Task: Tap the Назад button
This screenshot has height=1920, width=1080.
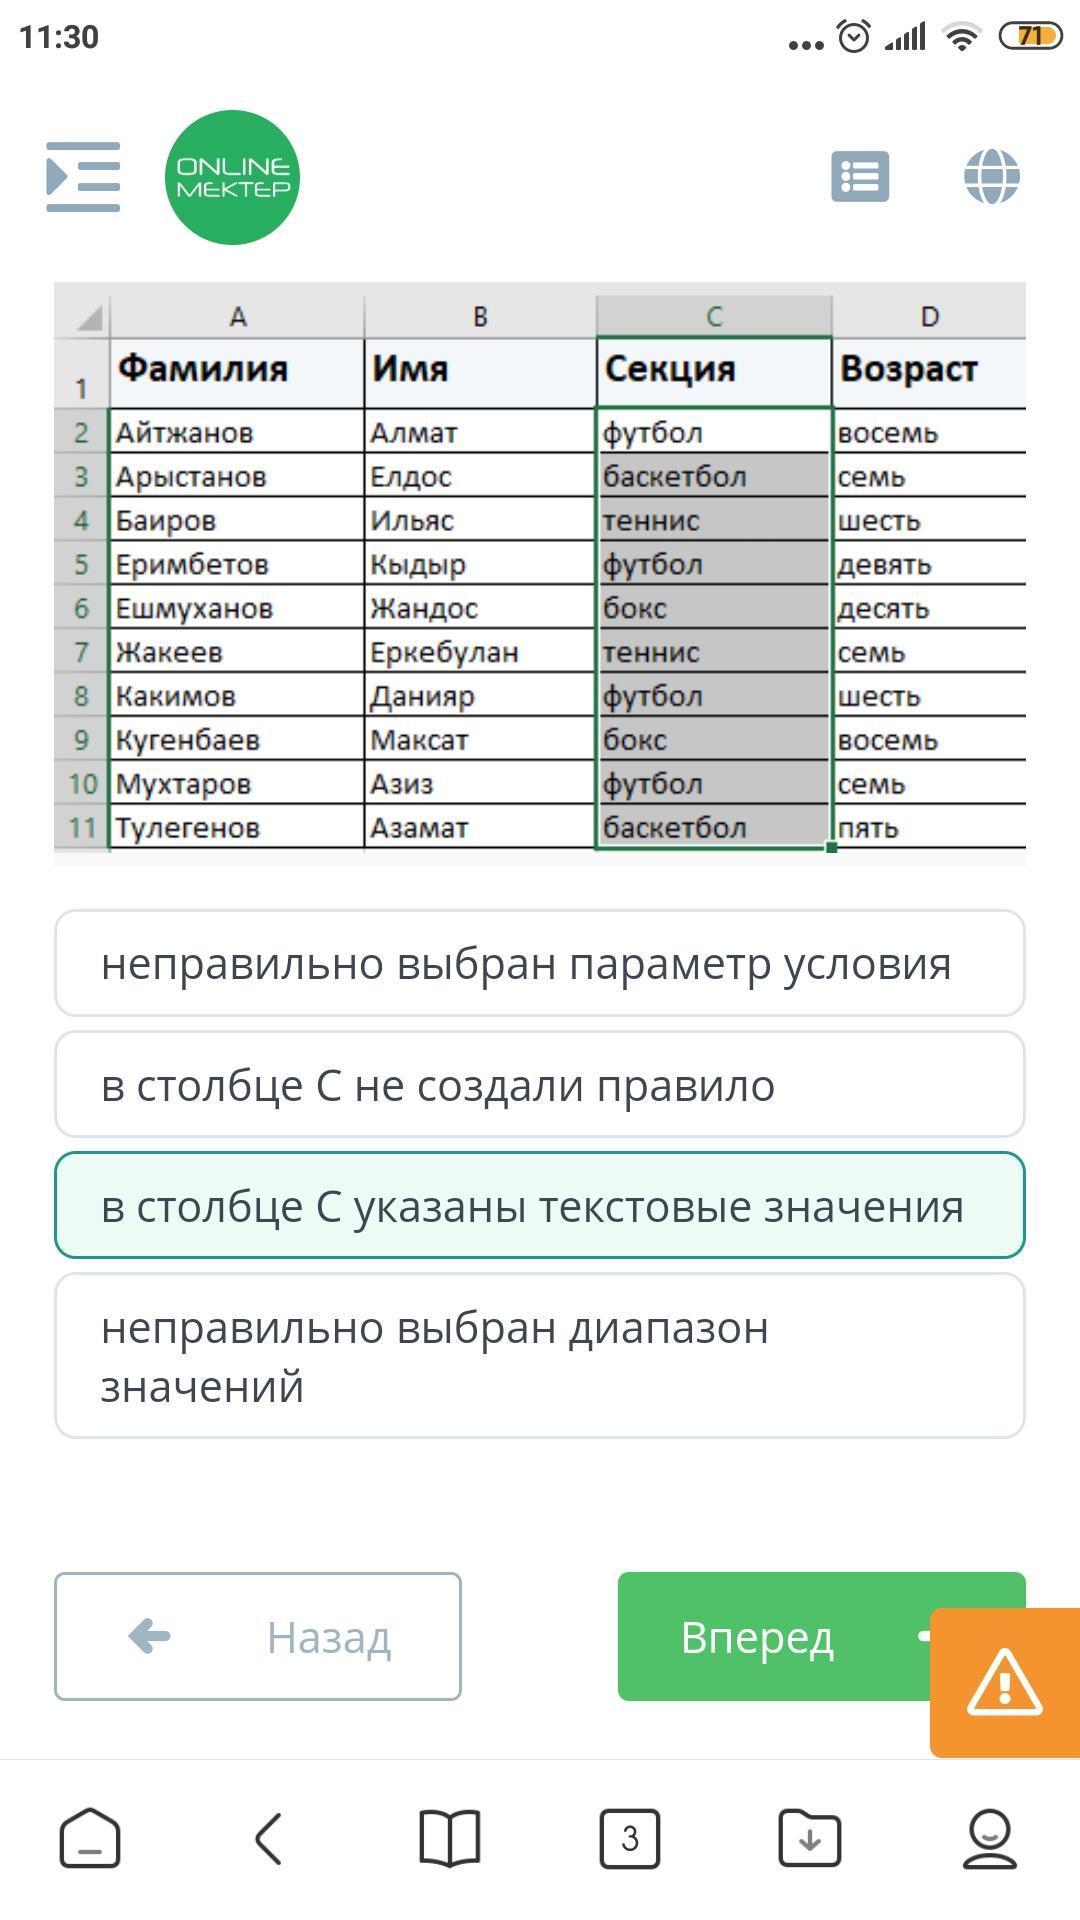Action: point(258,1636)
